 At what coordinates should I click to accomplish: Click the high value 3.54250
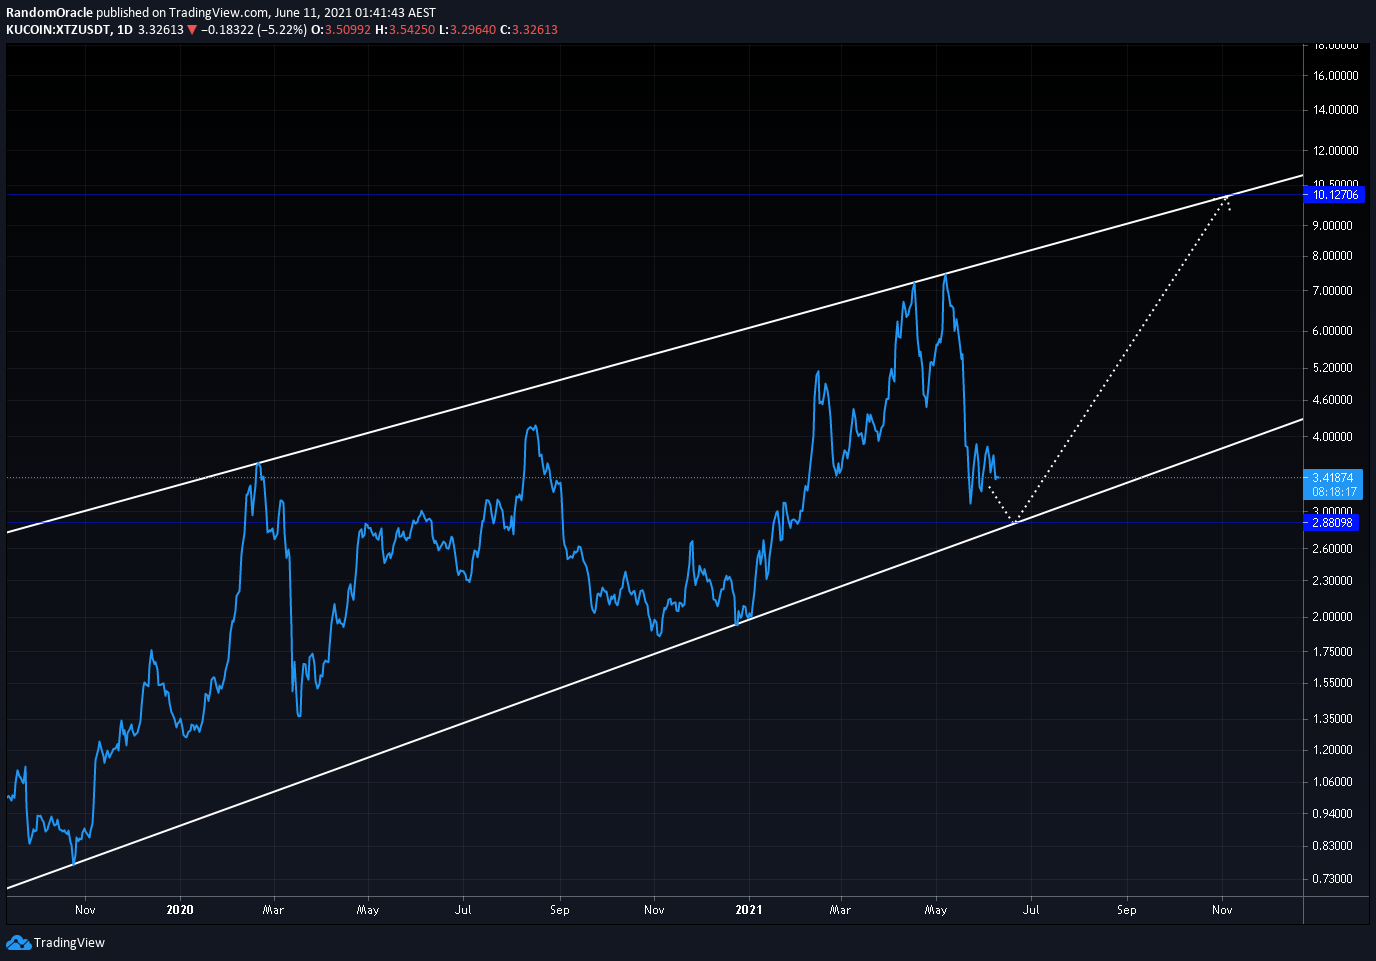412,30
